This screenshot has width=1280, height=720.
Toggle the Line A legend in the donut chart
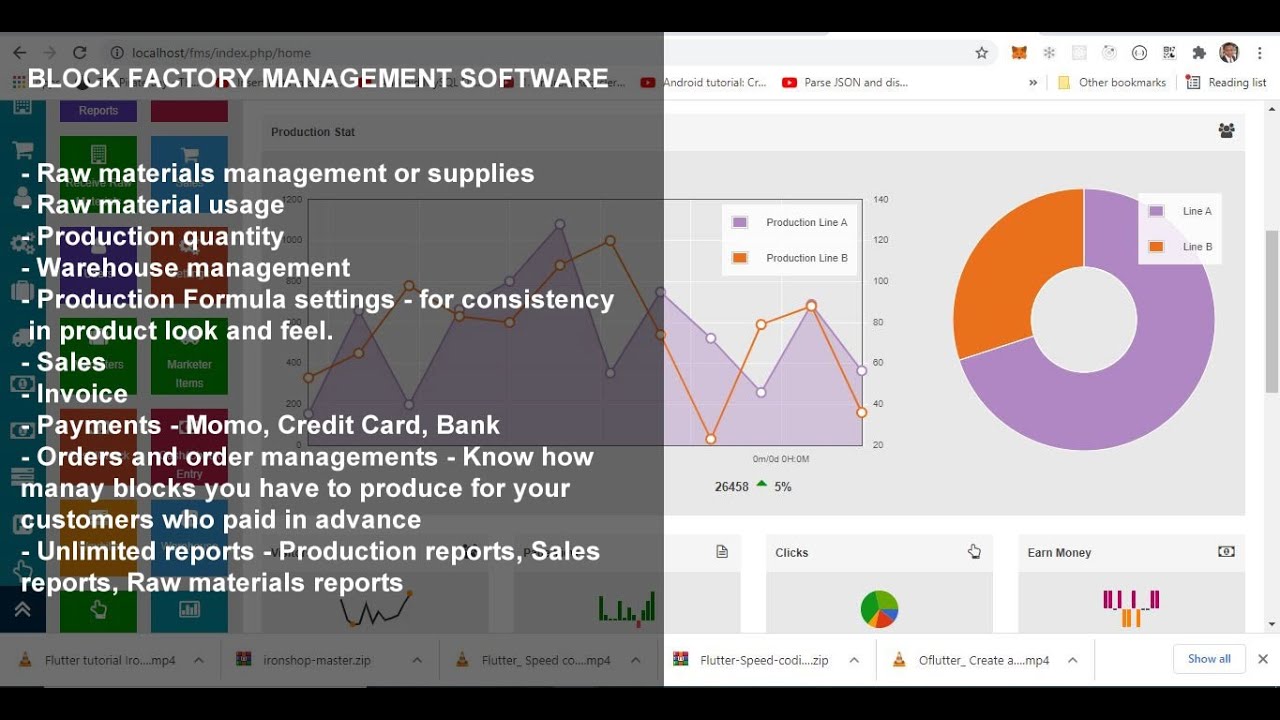[x=1180, y=211]
